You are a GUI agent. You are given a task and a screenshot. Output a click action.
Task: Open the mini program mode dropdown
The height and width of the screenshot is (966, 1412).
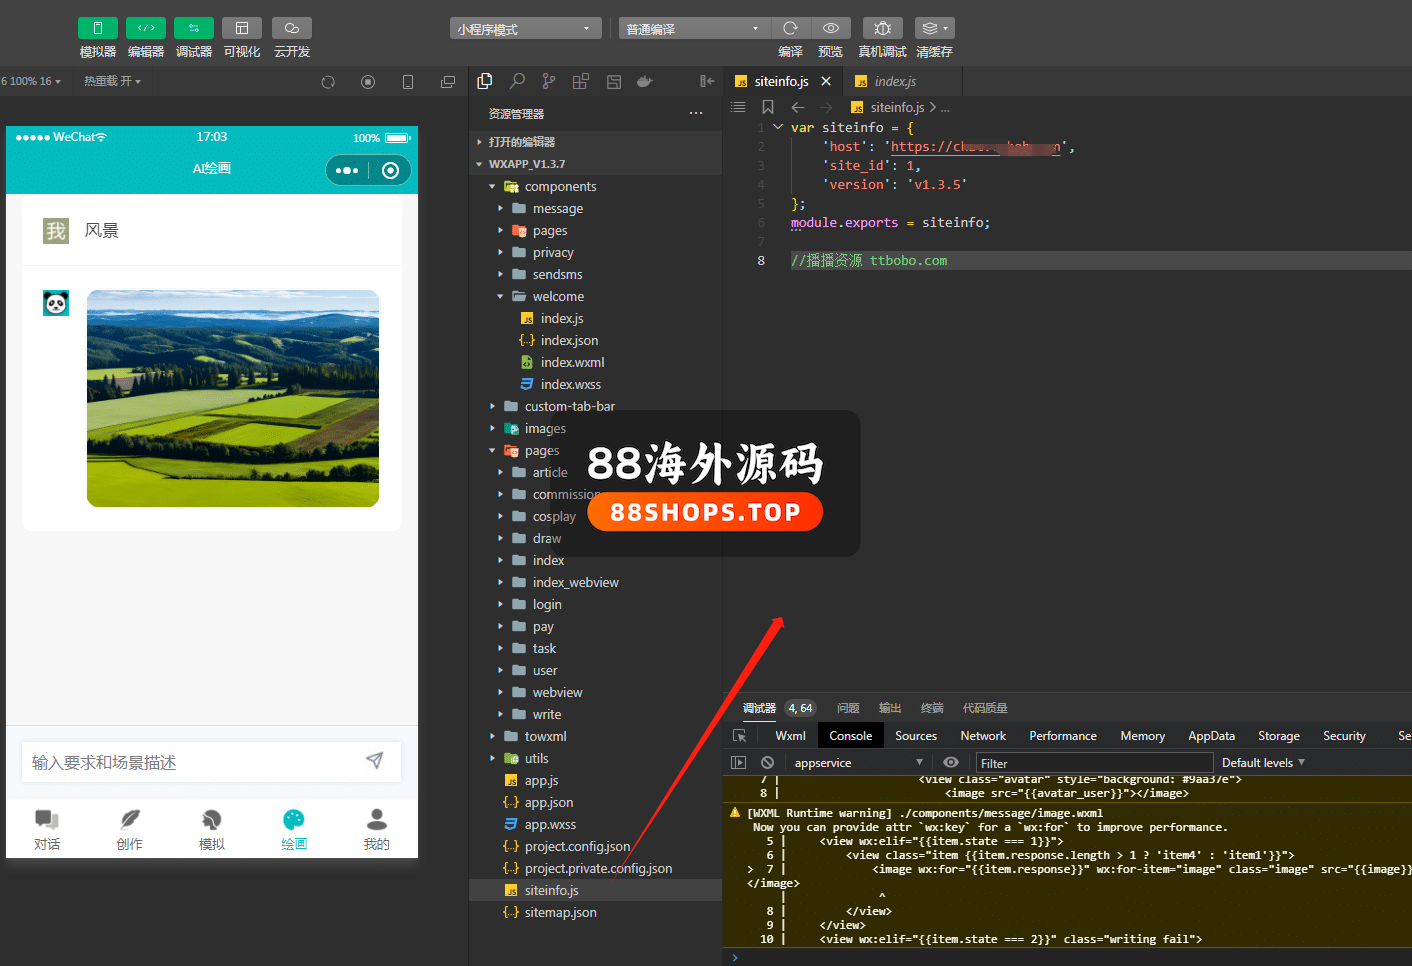tap(525, 29)
